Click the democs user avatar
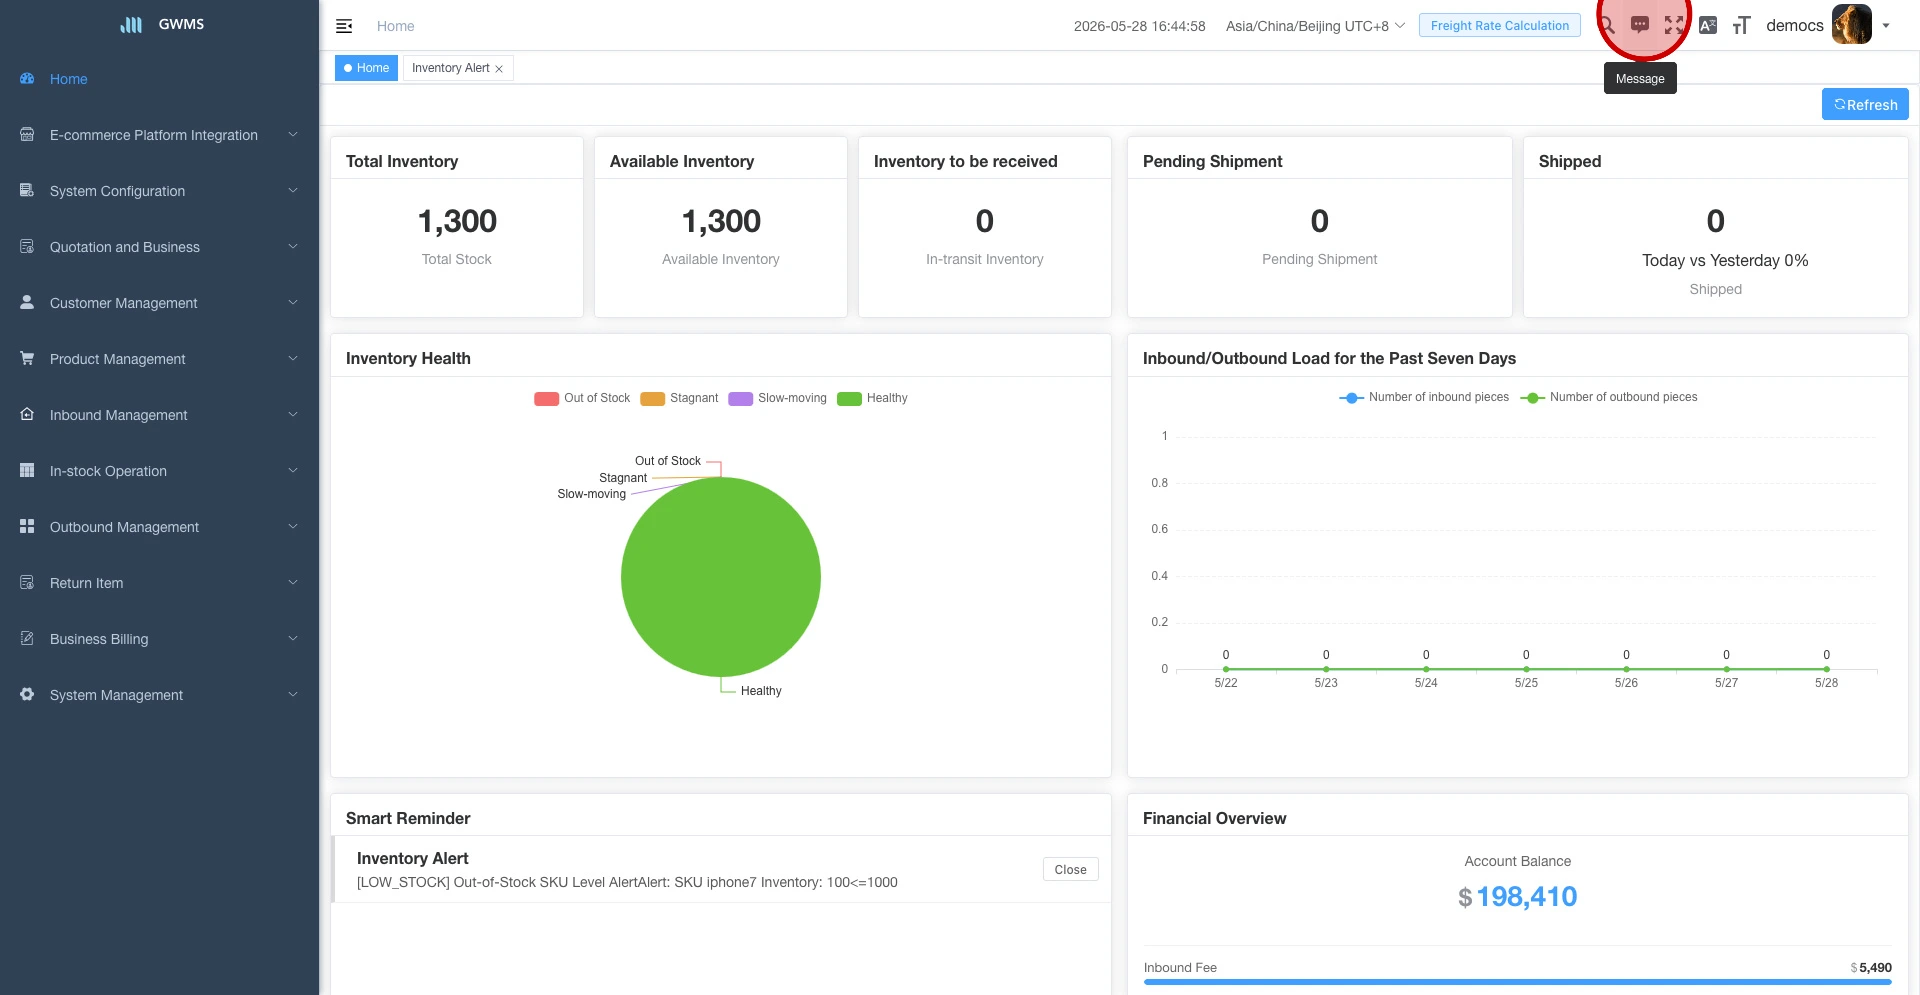1920x995 pixels. 1851,25
